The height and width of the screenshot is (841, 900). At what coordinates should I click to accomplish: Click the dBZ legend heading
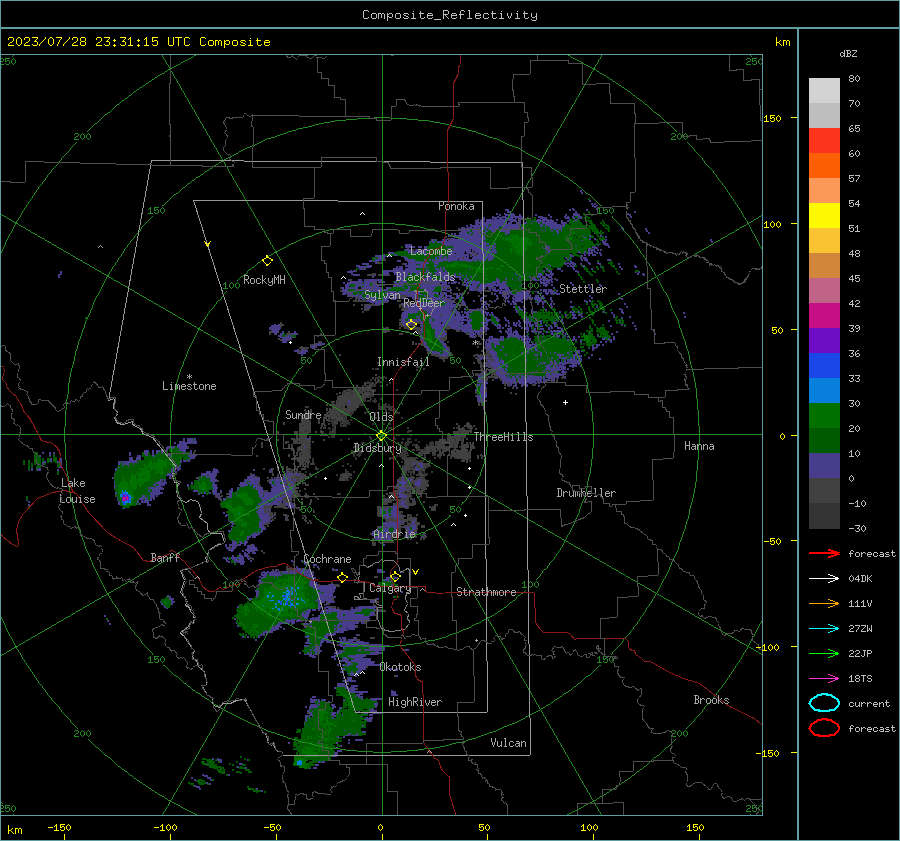click(x=848, y=53)
